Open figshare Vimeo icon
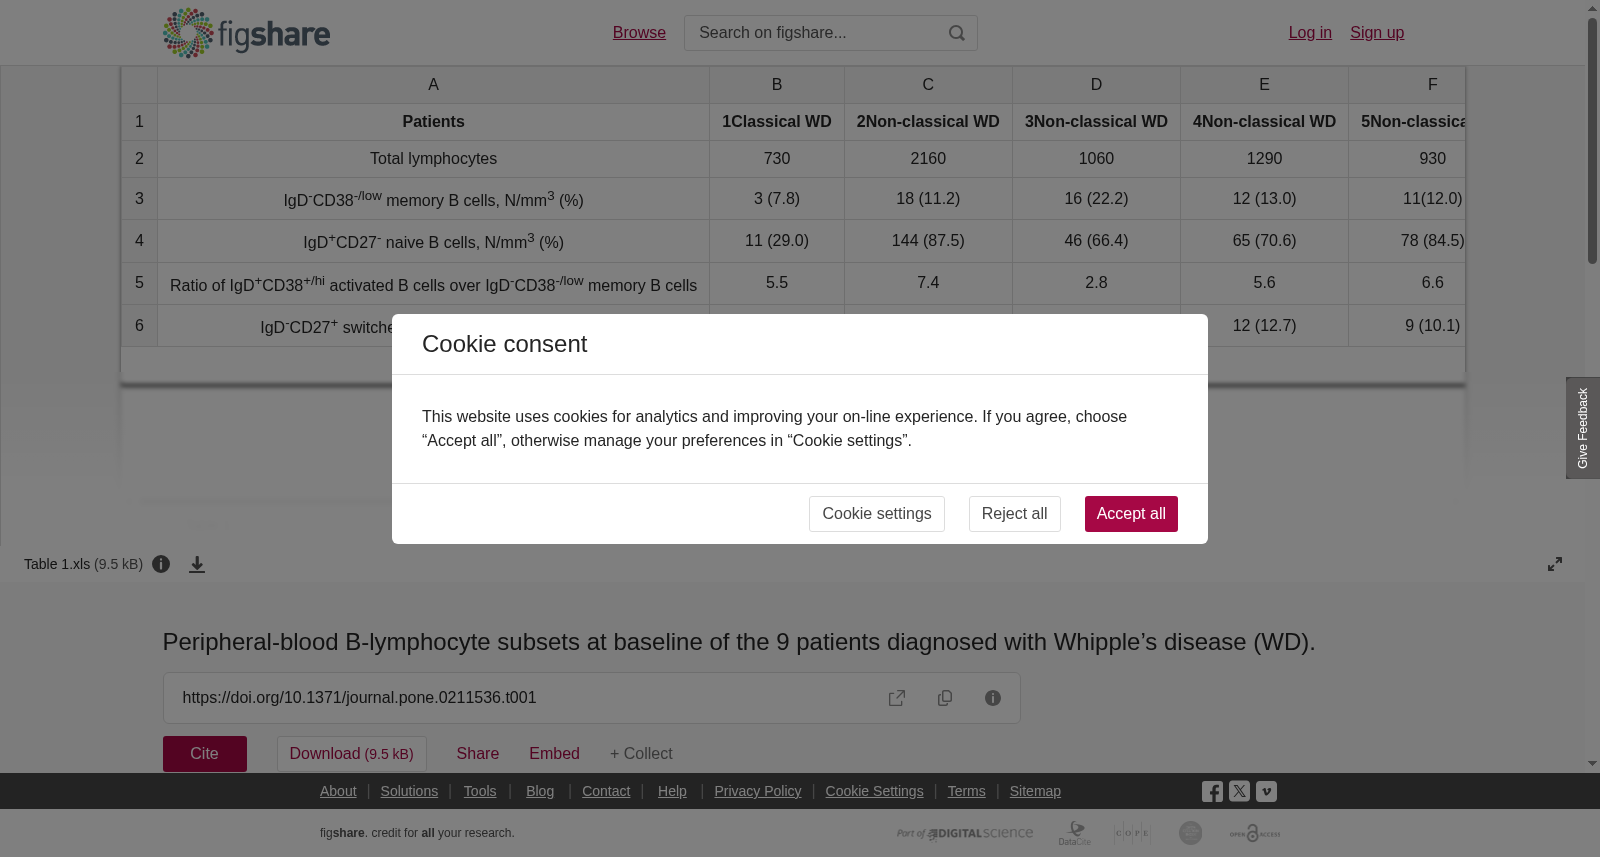 pos(1266,791)
